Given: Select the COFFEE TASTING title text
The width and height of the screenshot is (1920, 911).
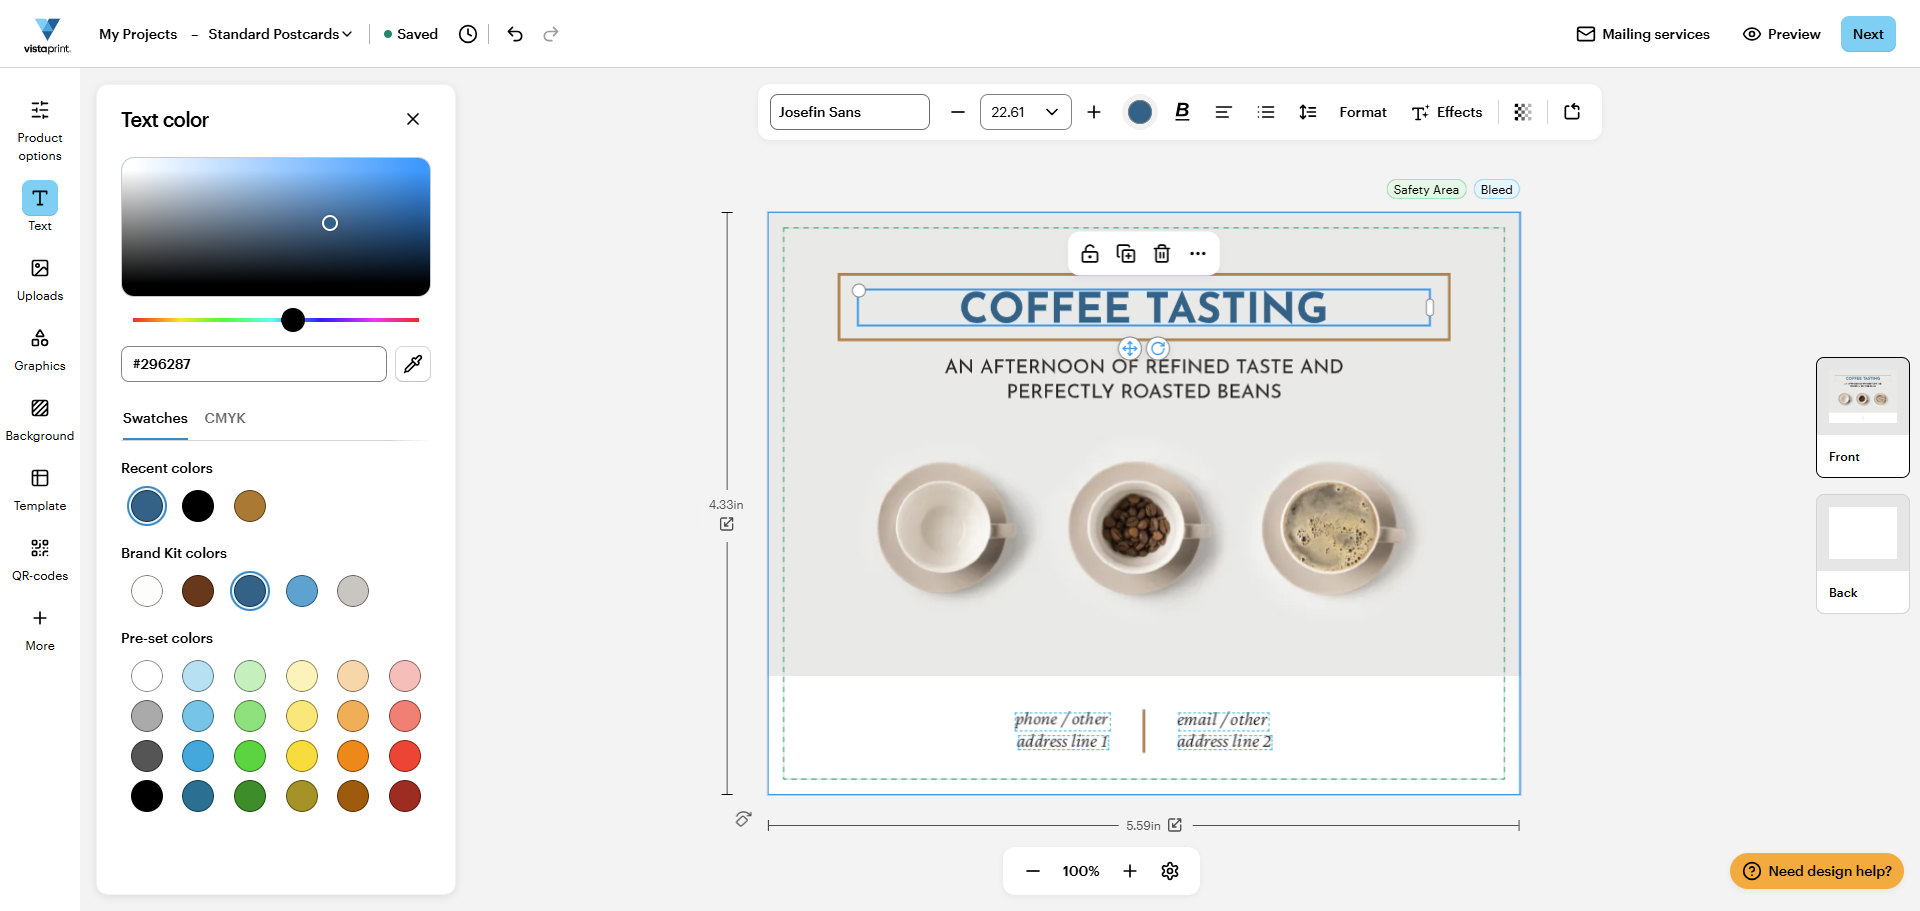Looking at the screenshot, I should click(1144, 307).
